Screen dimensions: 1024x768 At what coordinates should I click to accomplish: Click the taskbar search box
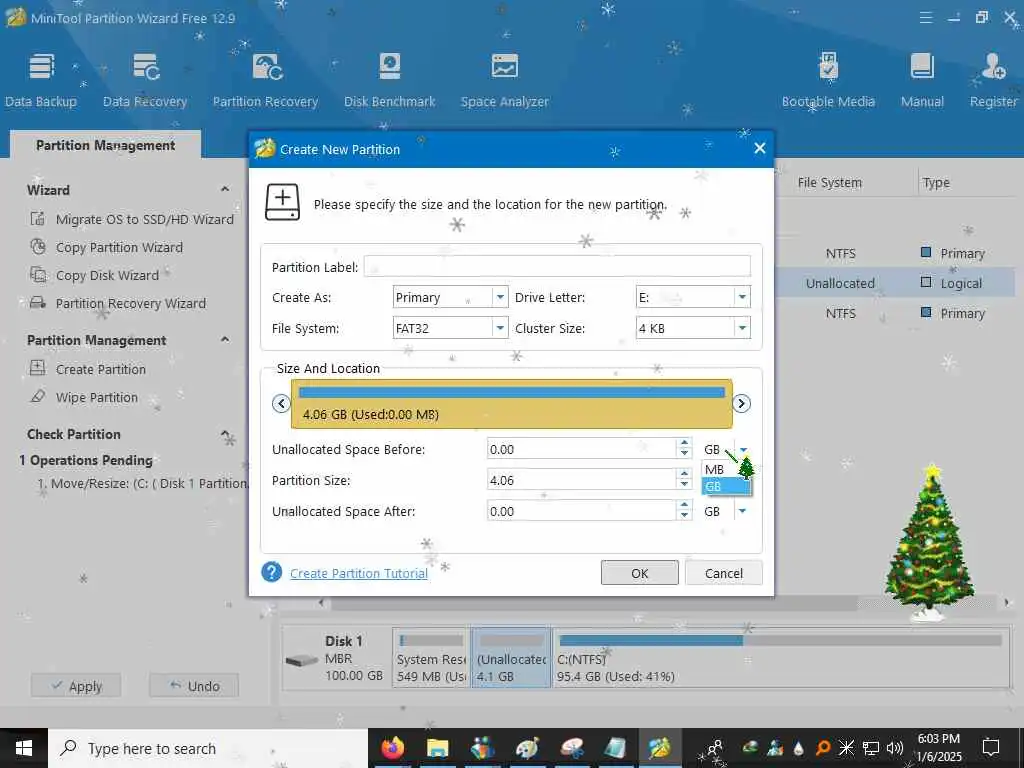tap(208, 748)
